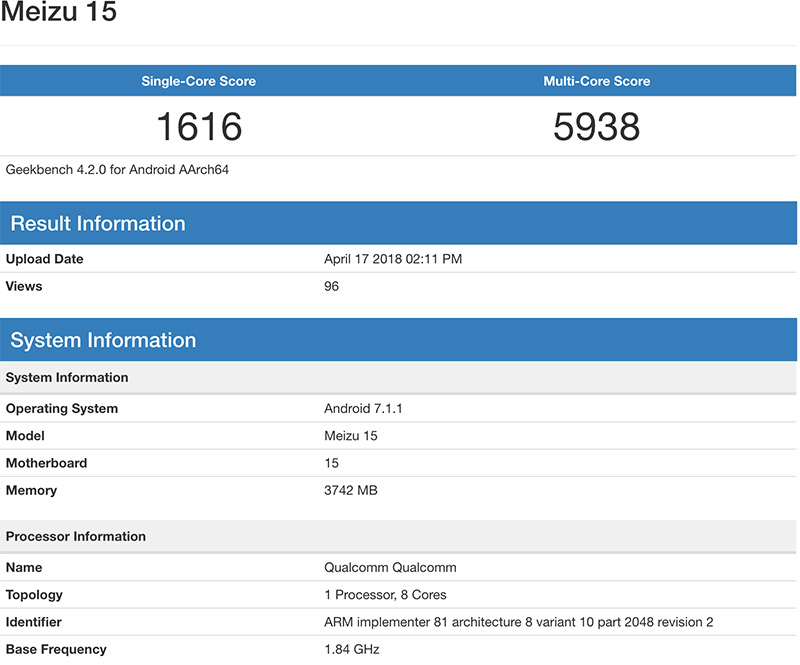Click the Identifier label
Viewport: 800px width, 665px height.
(34, 622)
